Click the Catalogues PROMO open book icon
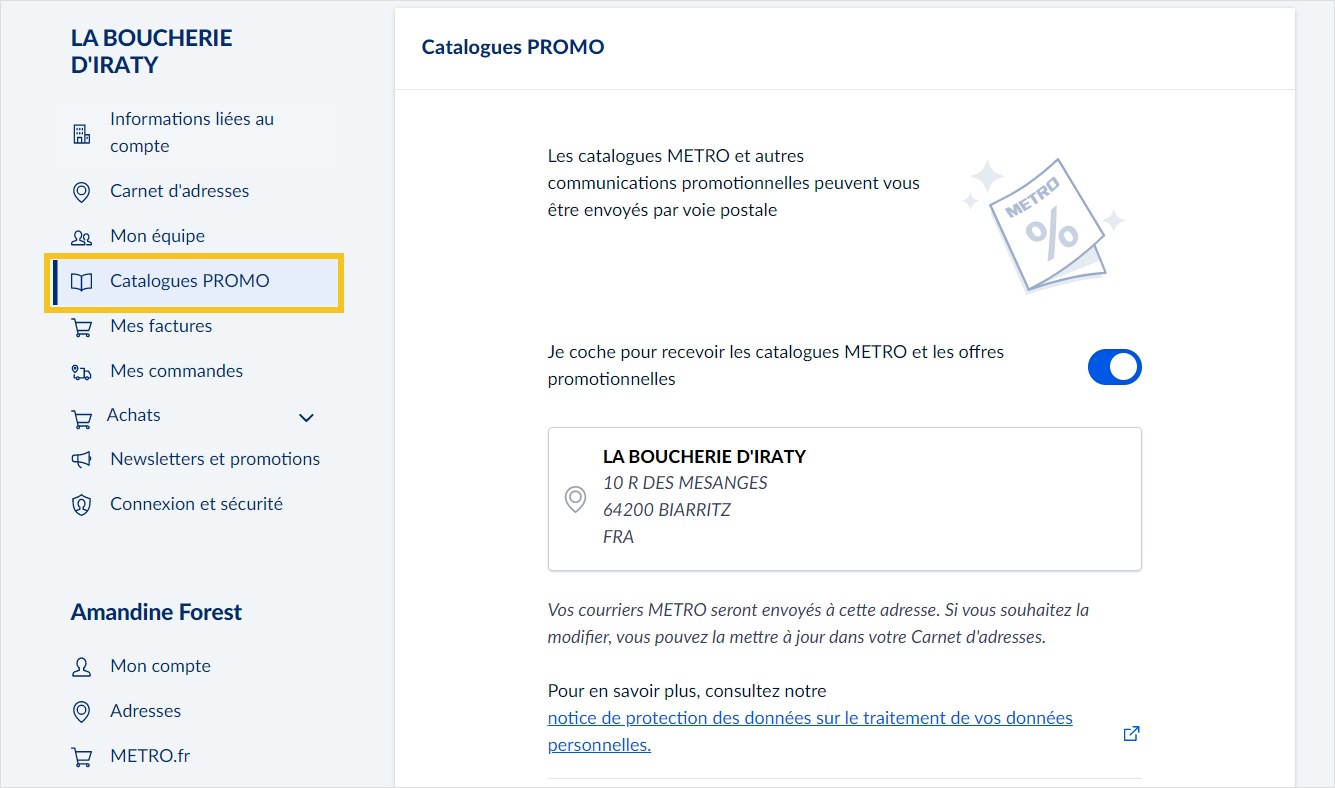Viewport: 1335px width, 788px height. click(x=81, y=281)
